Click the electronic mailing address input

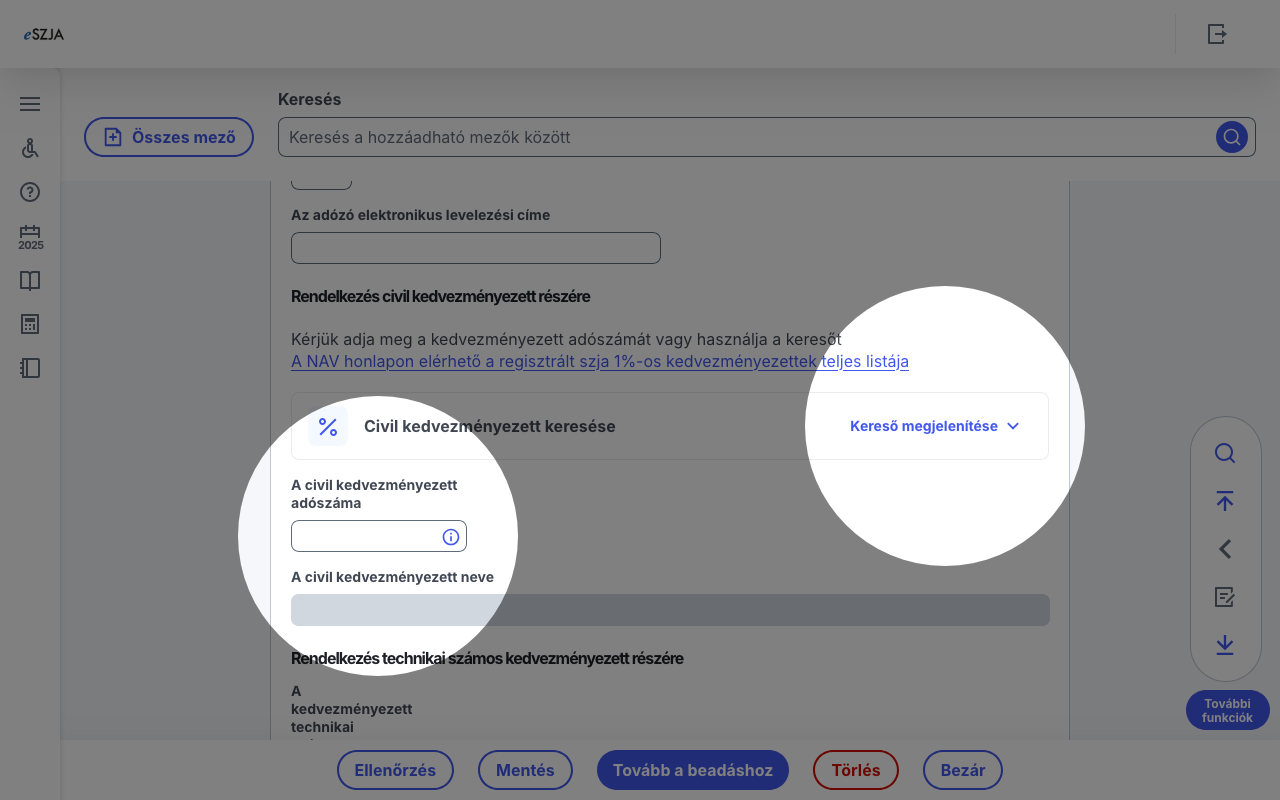475,248
